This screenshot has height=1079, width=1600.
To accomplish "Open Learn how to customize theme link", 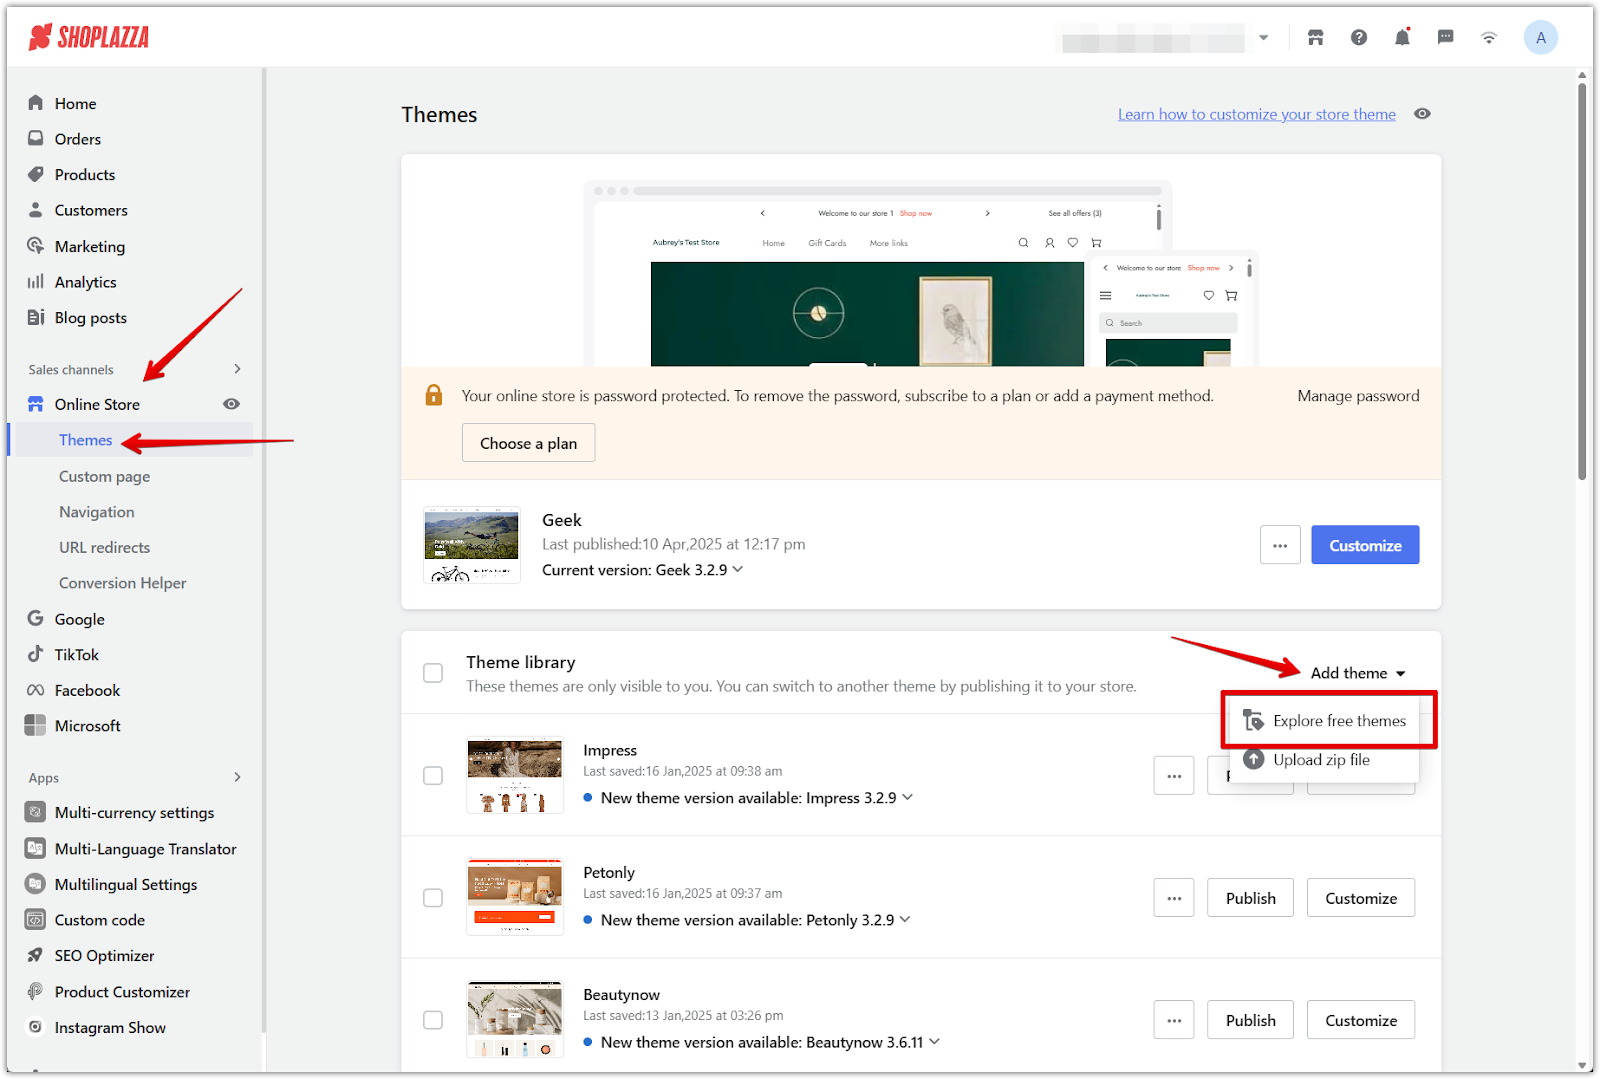I will coord(1256,114).
